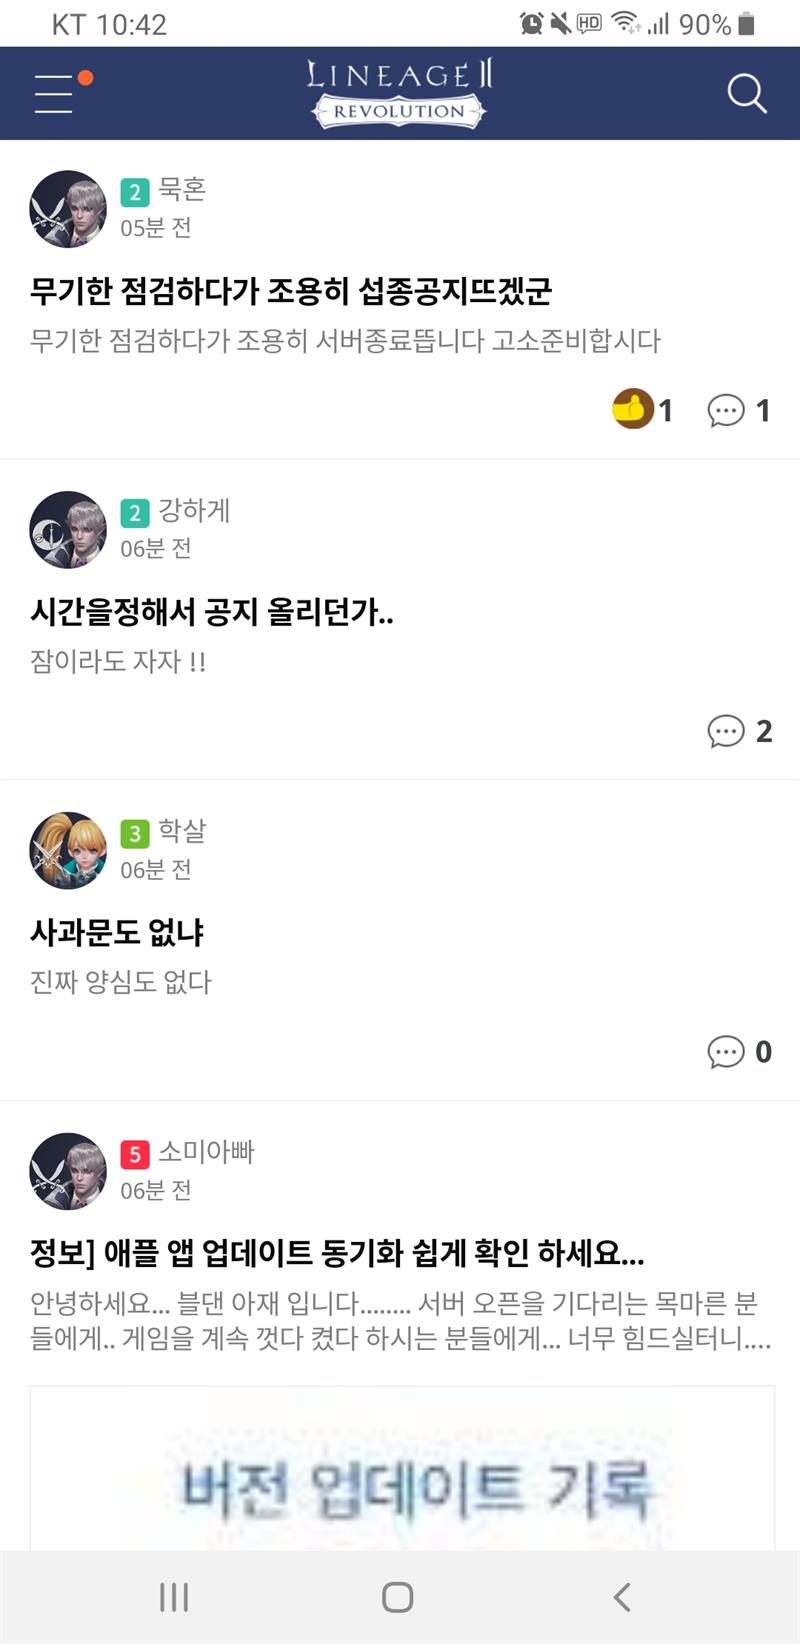Open the post titled 사과문도 없냐
This screenshot has width=800, height=1644.
[117, 933]
